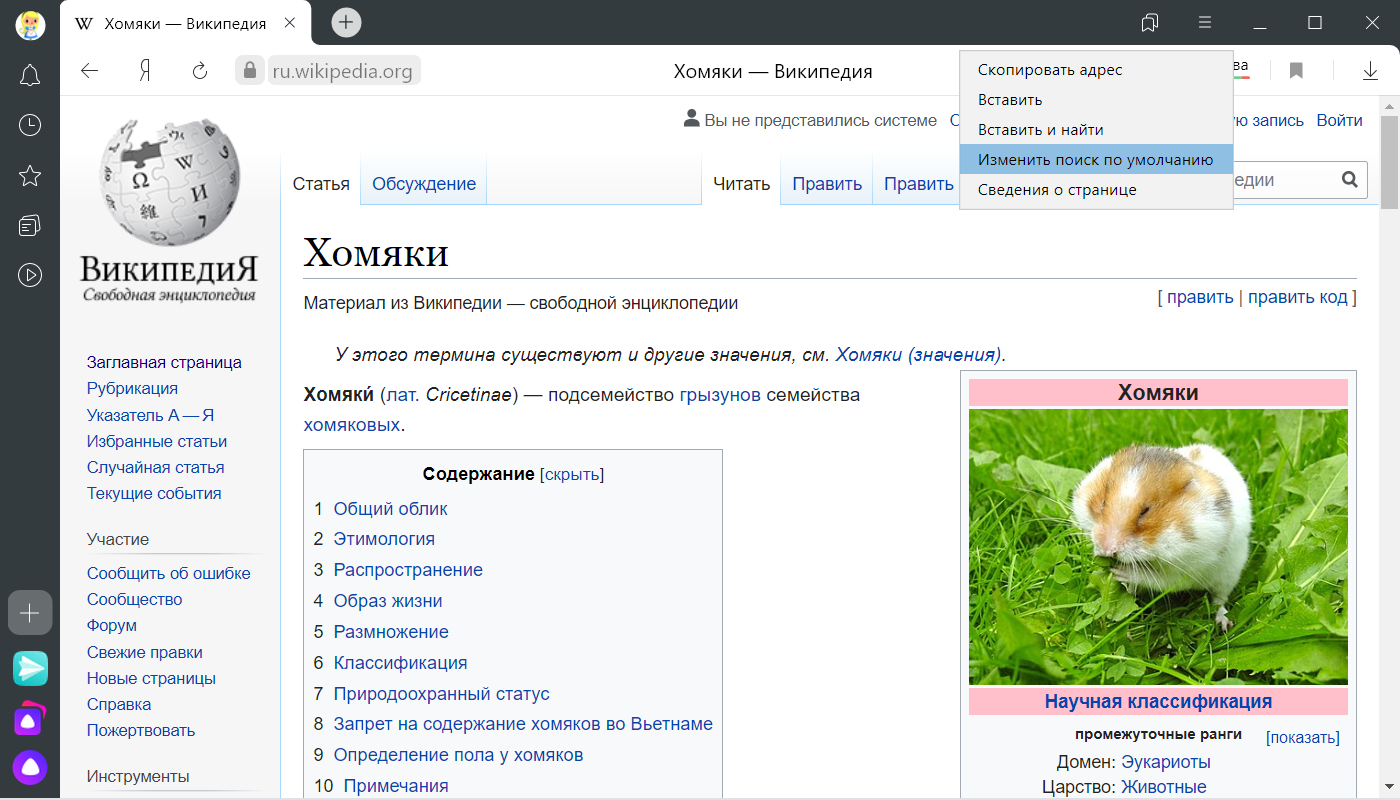Open 'Научная классификация' heading link
Screen dimensions: 1400x800
(x=1158, y=701)
